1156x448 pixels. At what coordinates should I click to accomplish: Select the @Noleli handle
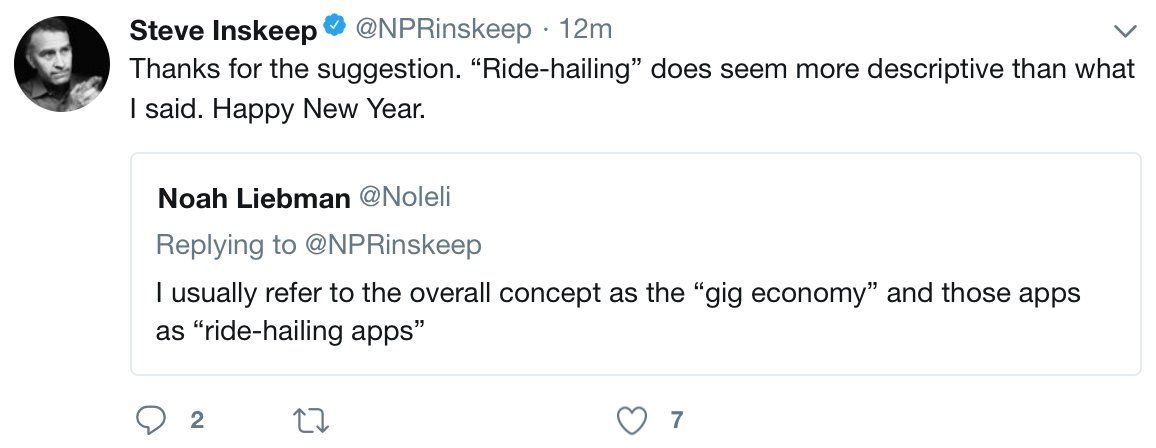point(404,199)
